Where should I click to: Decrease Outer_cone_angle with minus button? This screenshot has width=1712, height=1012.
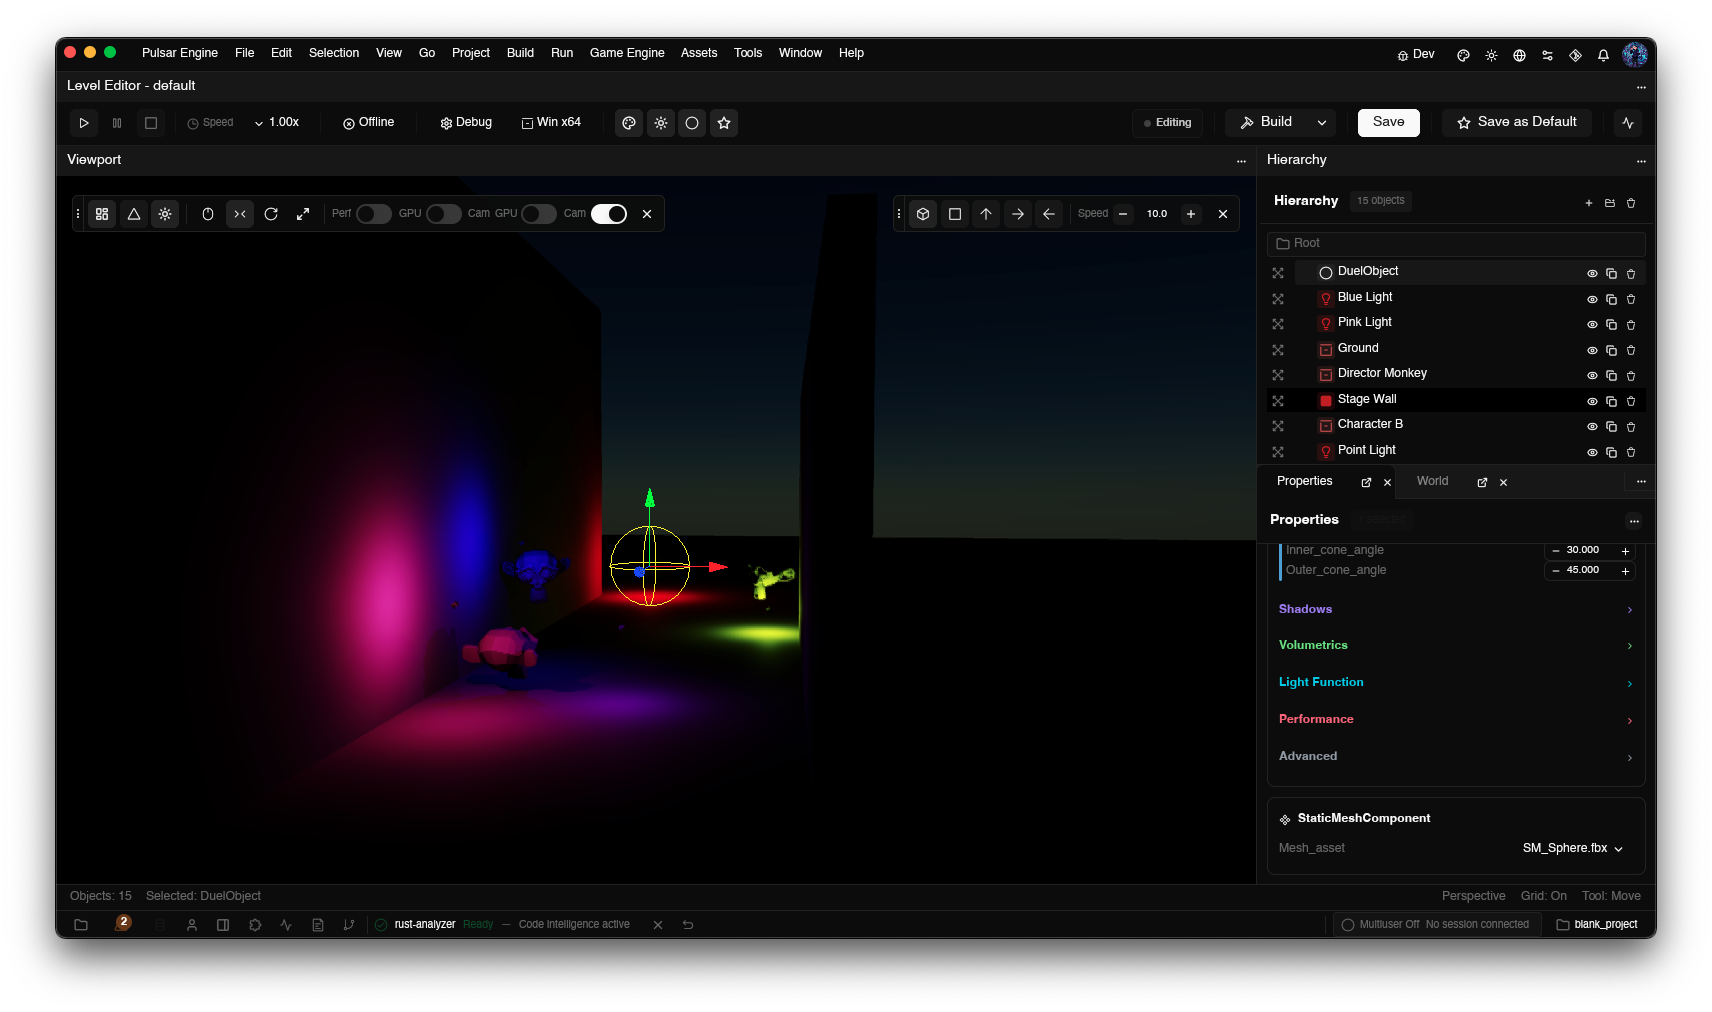[x=1556, y=571]
